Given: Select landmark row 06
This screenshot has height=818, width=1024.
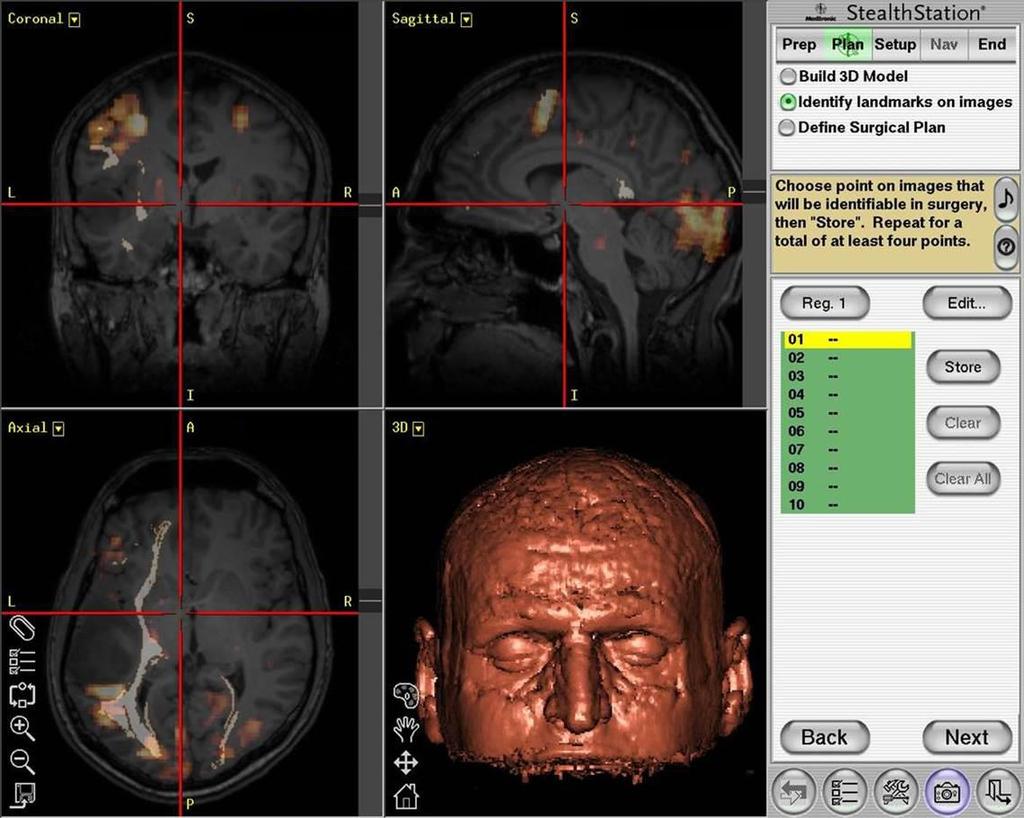Looking at the screenshot, I should pyautogui.click(x=847, y=431).
